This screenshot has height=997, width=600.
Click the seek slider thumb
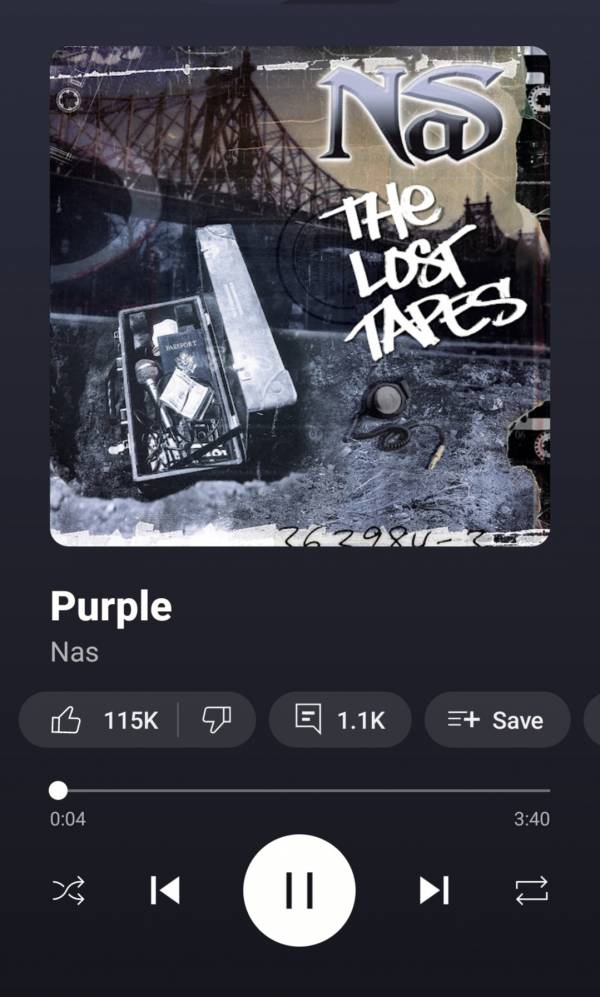tap(58, 790)
